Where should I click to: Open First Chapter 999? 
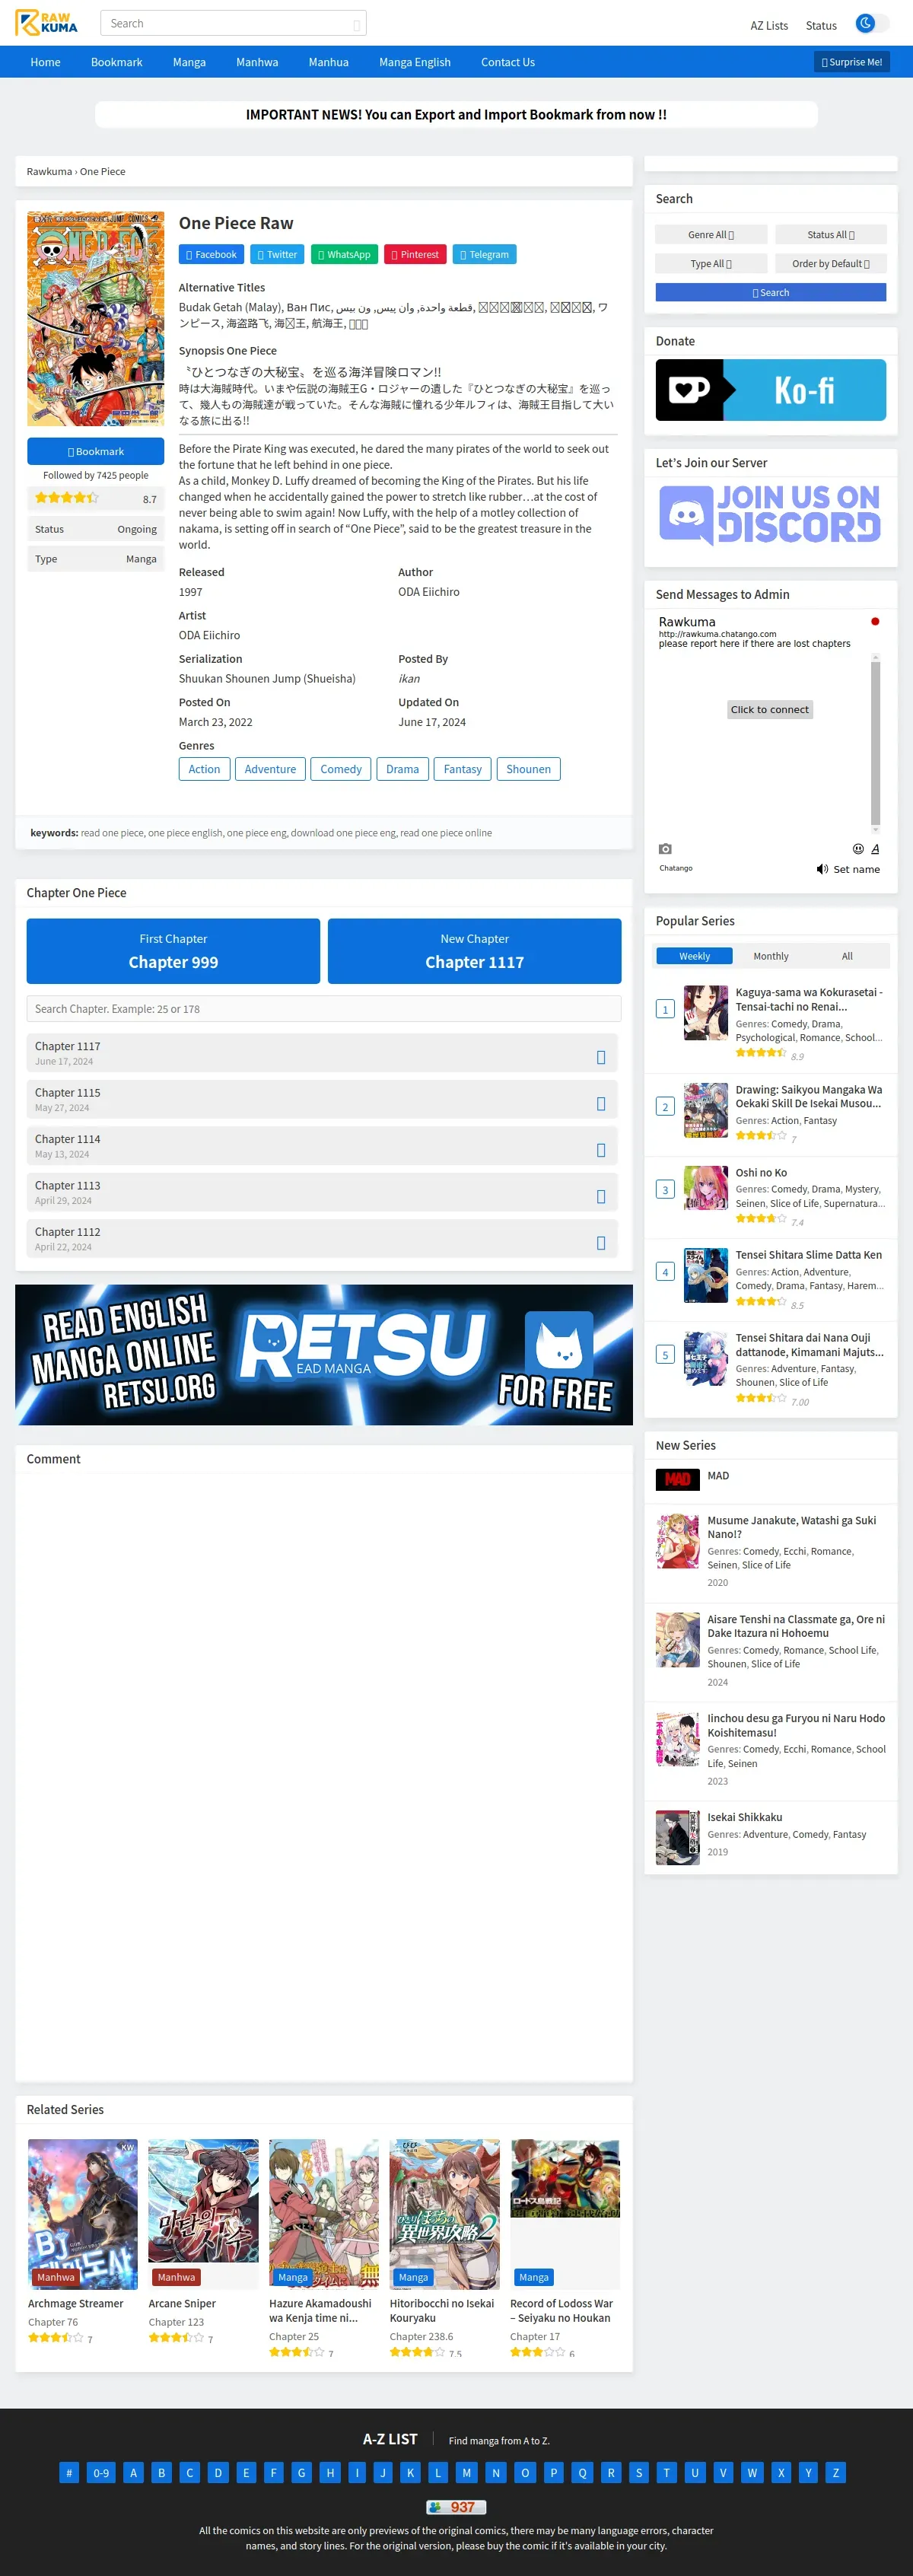click(173, 951)
